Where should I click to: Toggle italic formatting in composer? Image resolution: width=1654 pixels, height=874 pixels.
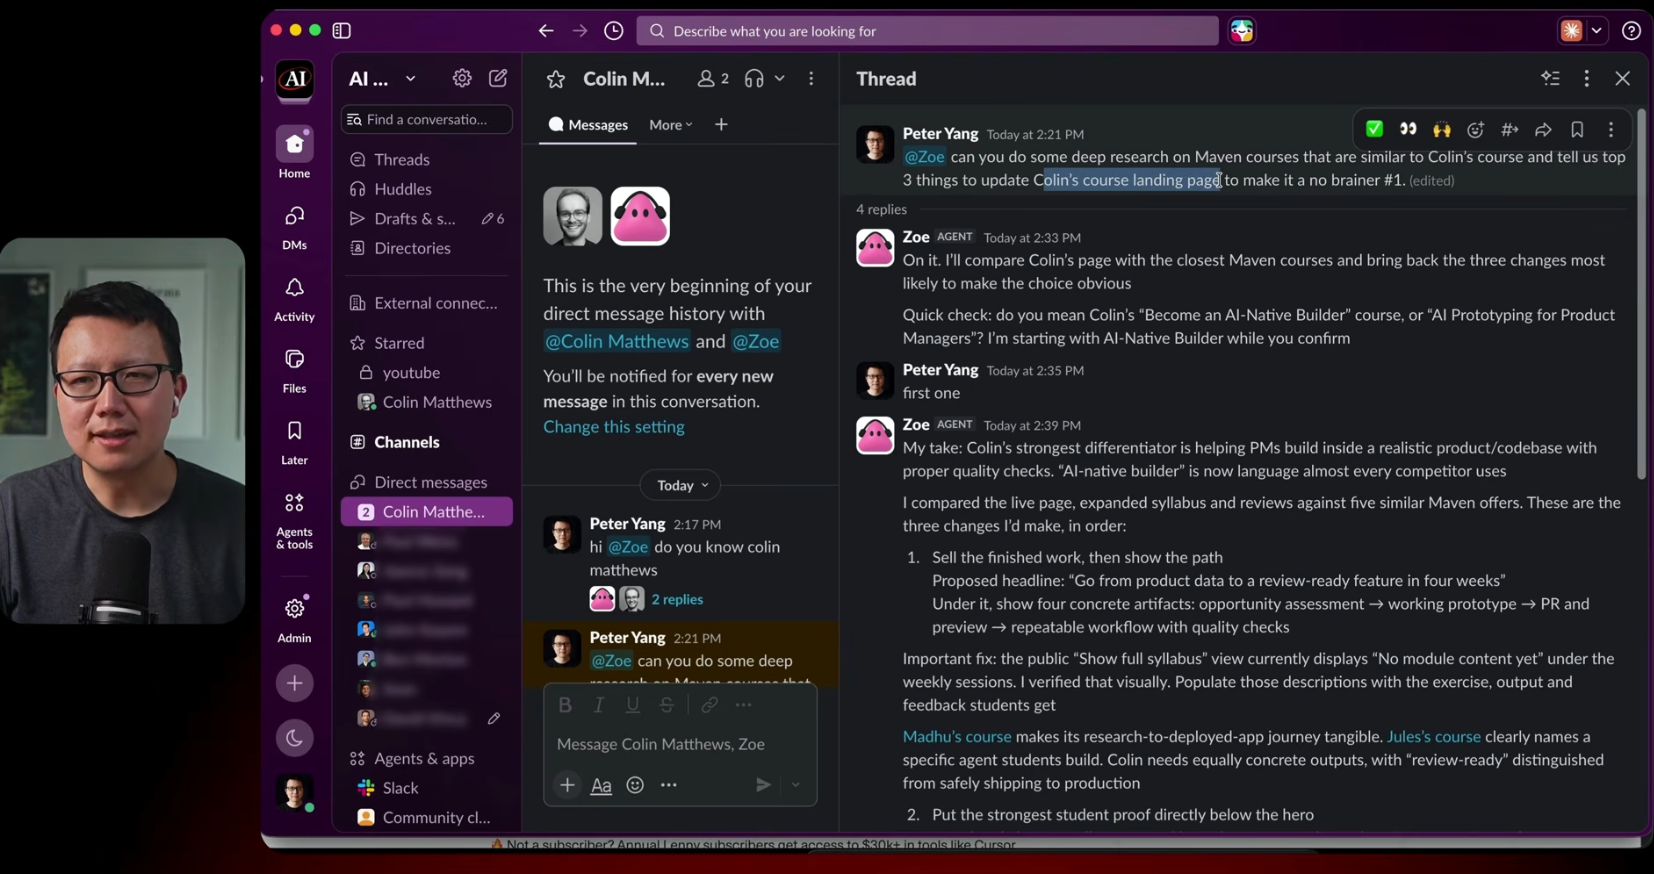(x=599, y=706)
